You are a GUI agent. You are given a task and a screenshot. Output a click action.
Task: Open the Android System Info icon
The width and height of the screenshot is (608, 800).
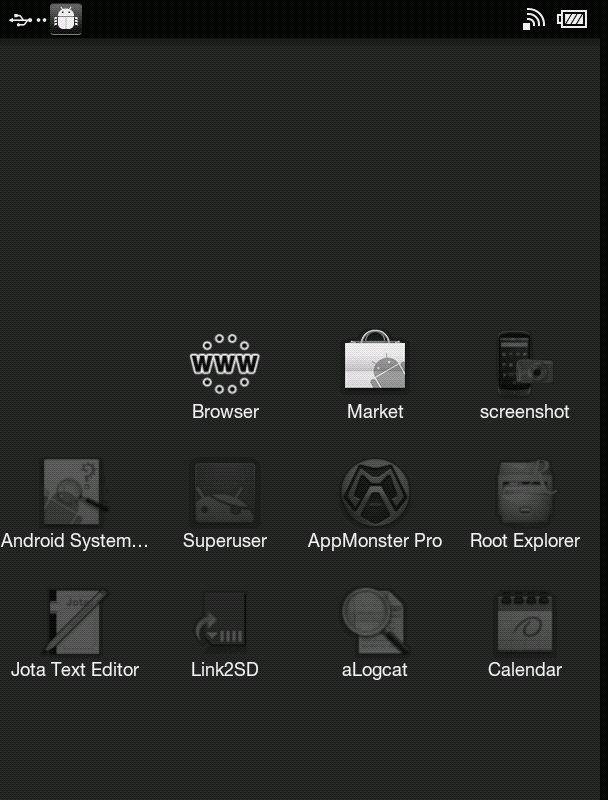(73, 492)
